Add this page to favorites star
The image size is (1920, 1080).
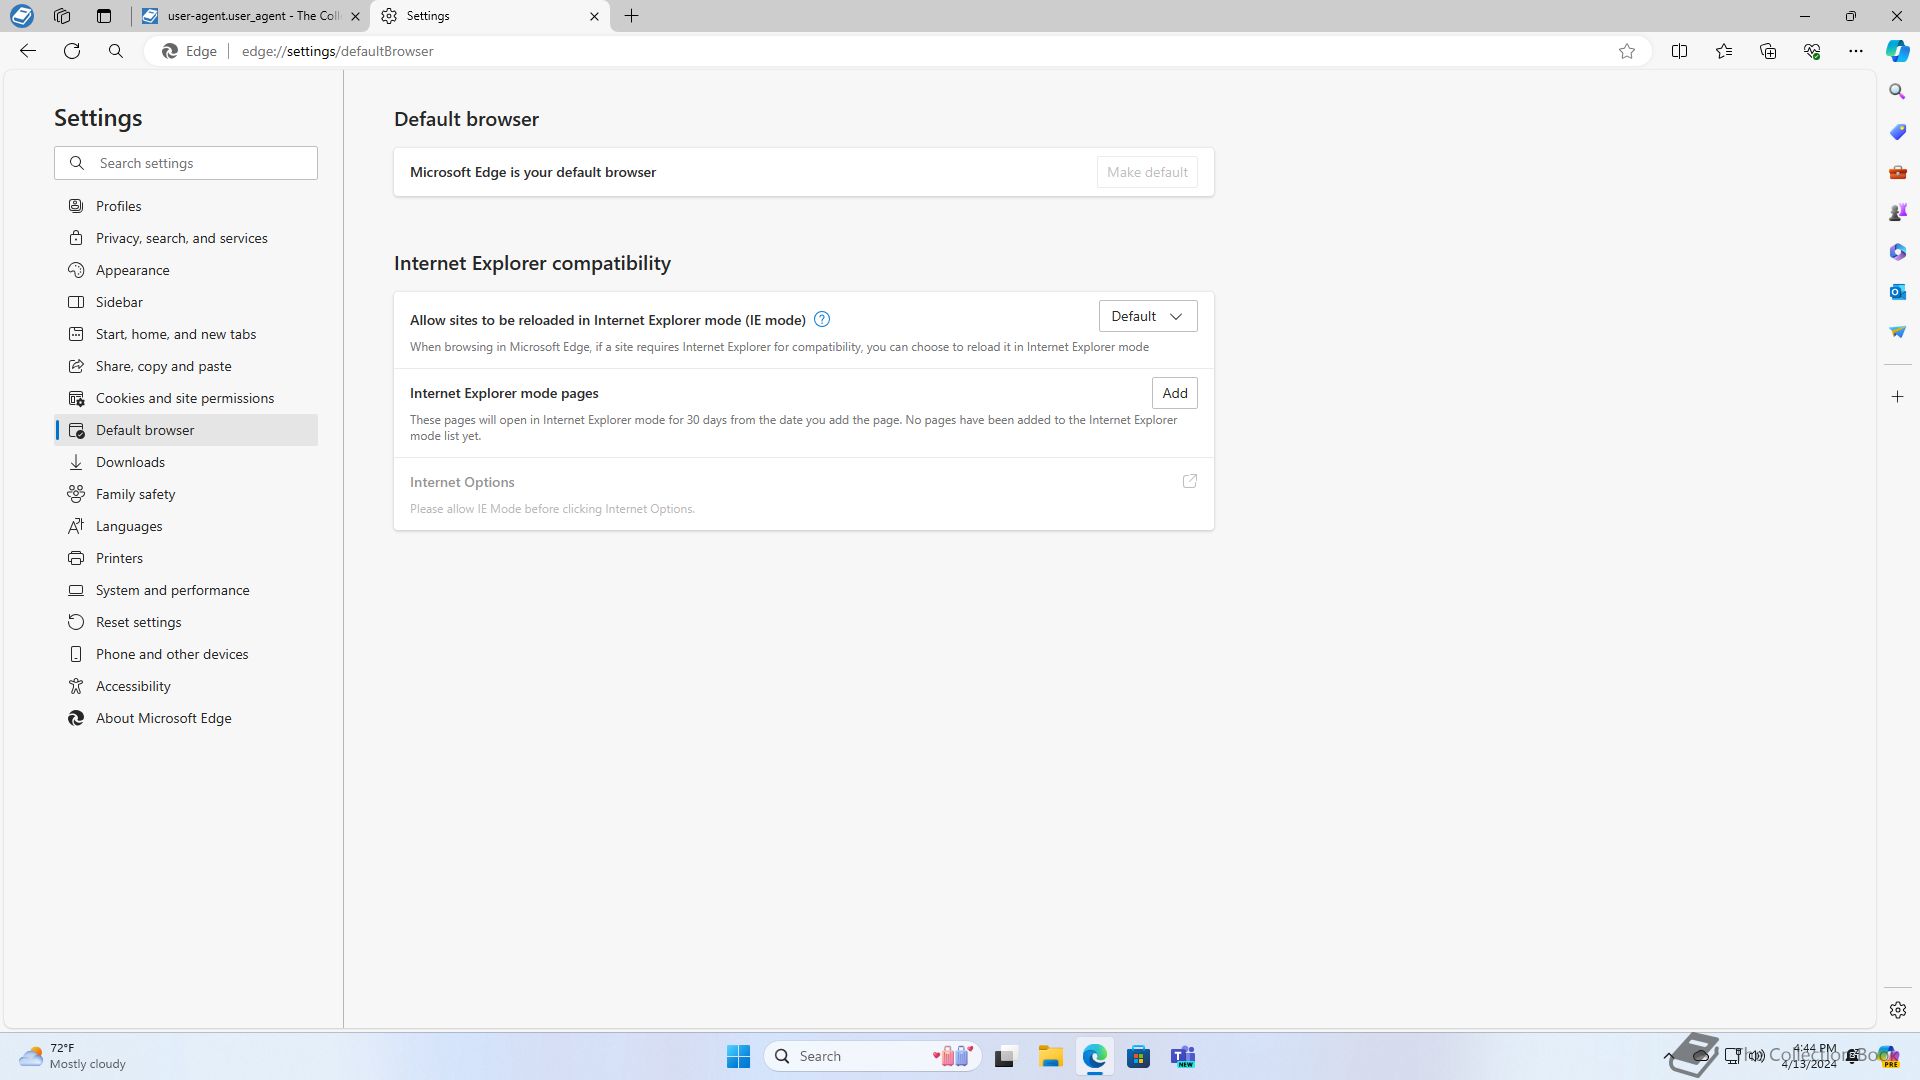pos(1627,51)
